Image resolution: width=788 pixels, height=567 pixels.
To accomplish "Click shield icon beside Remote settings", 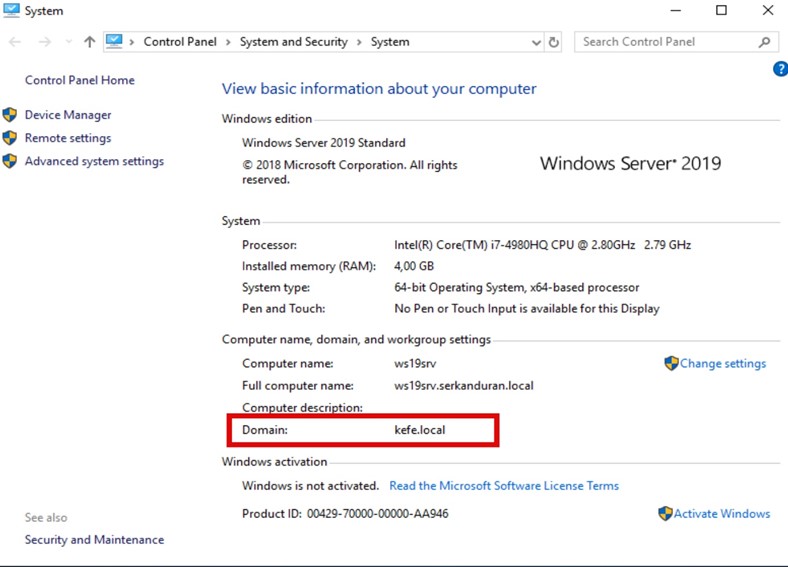I will point(10,138).
